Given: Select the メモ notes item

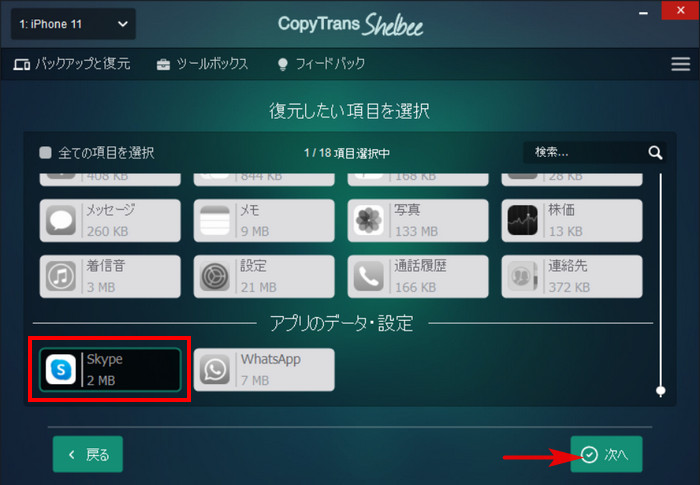Looking at the screenshot, I should click(x=264, y=221).
